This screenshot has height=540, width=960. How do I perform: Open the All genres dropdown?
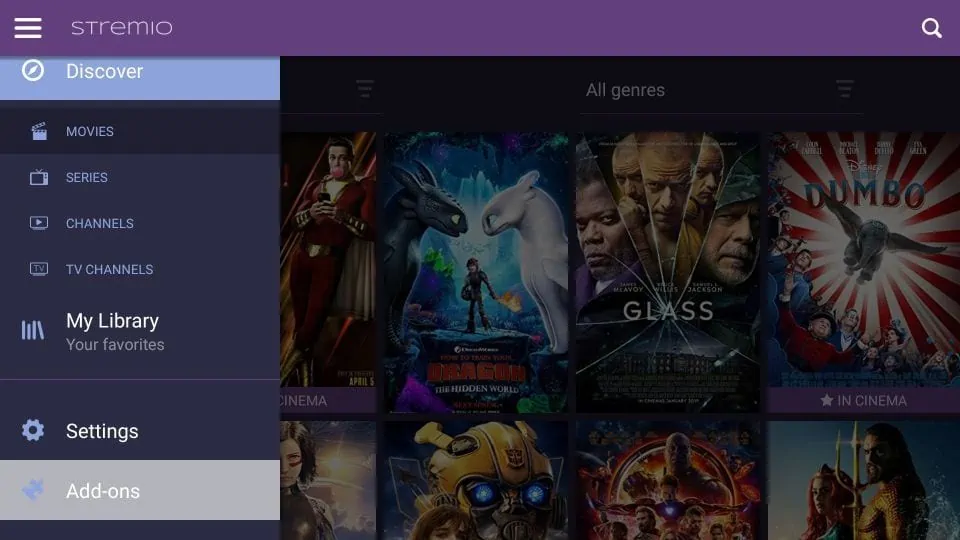click(721, 90)
